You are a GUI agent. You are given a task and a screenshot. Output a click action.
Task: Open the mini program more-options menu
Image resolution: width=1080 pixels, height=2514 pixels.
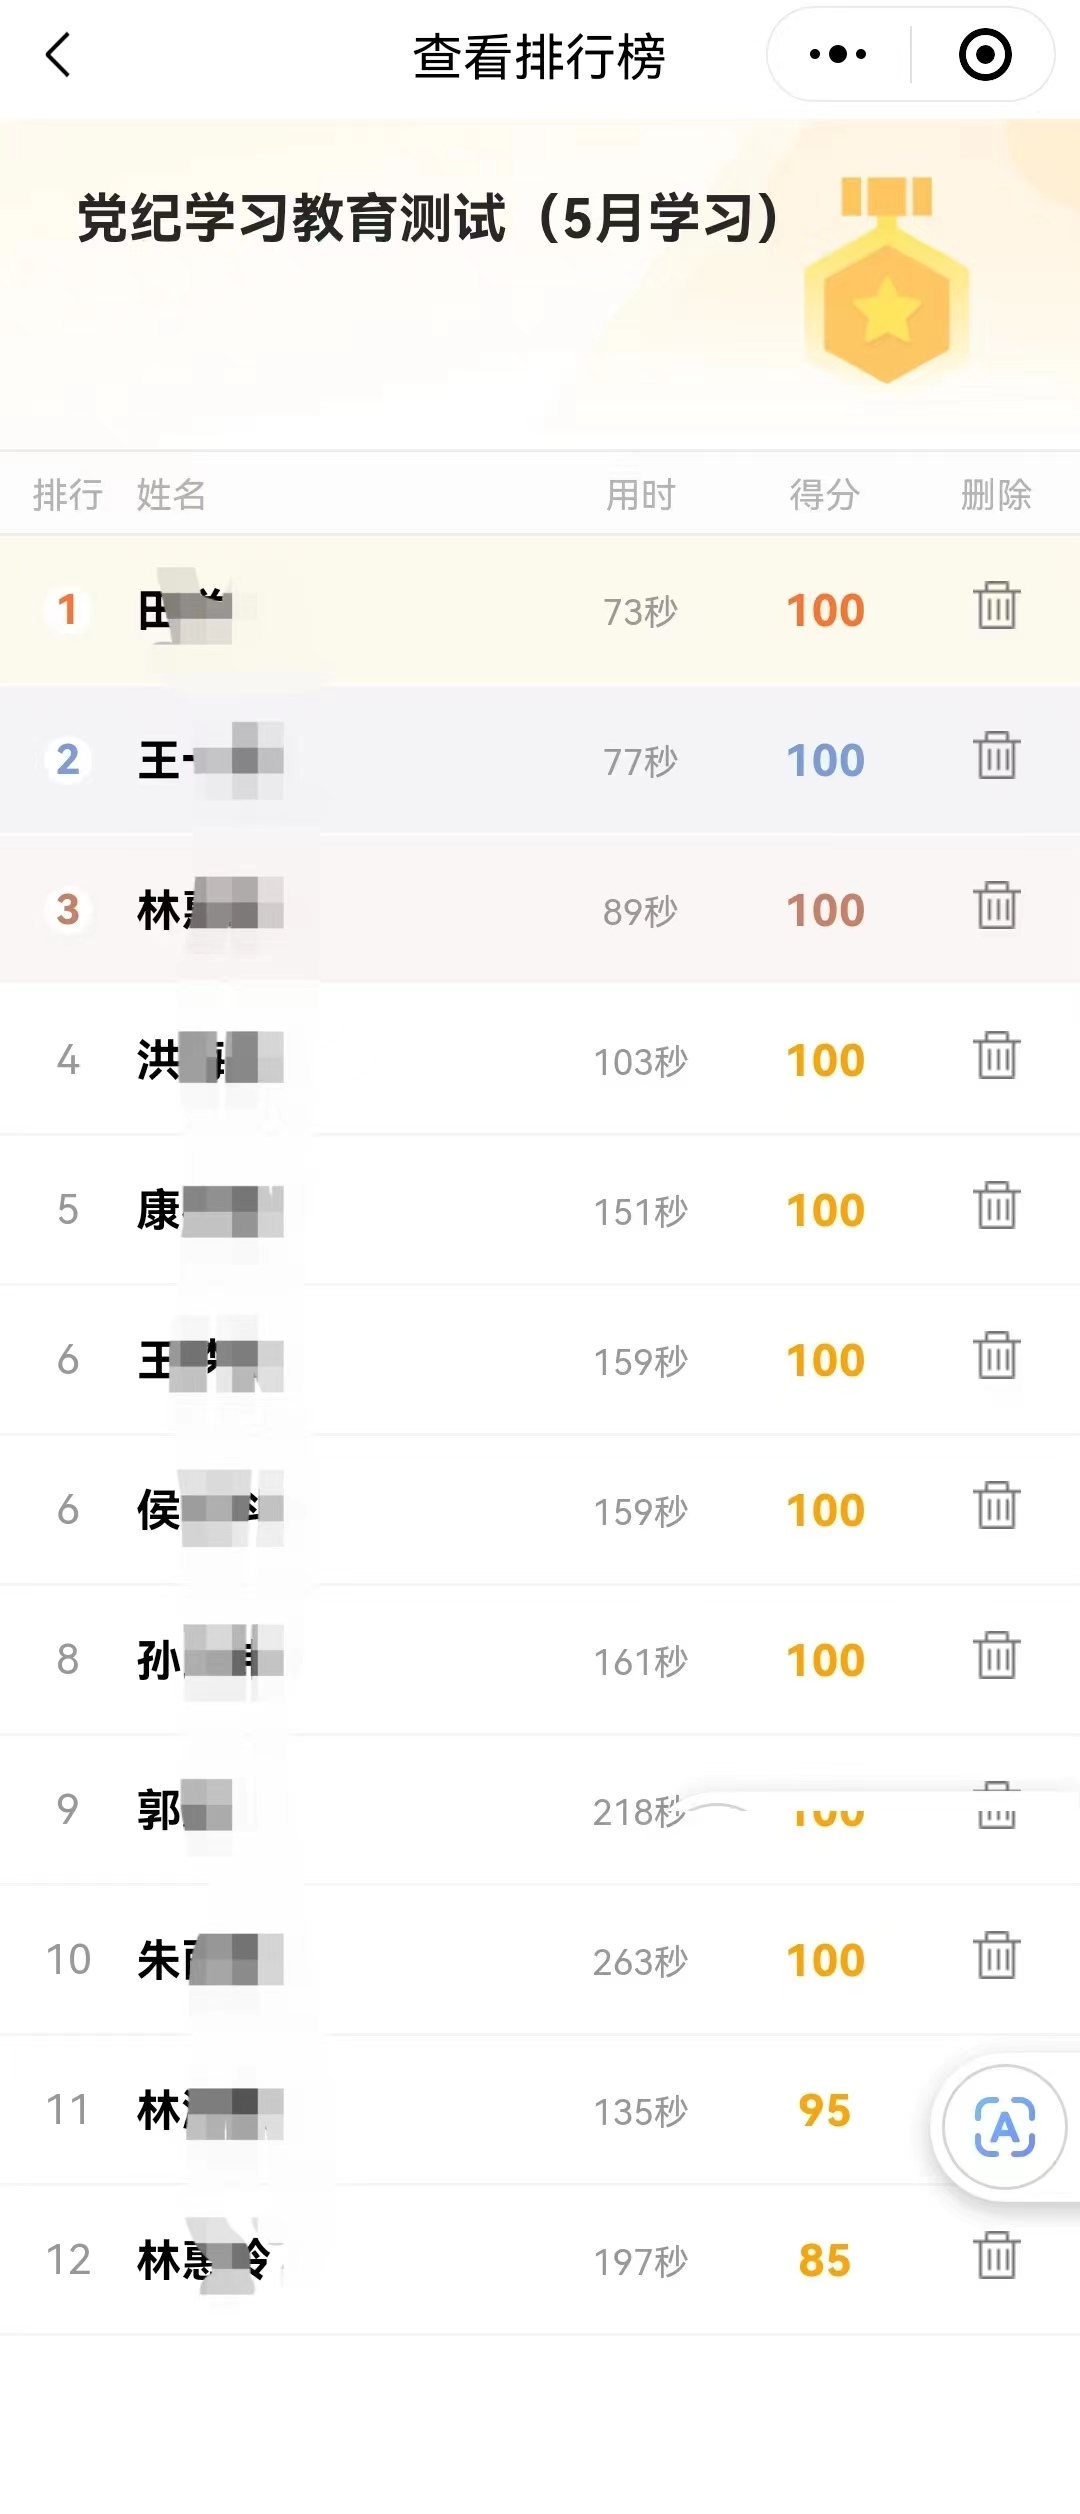838,54
